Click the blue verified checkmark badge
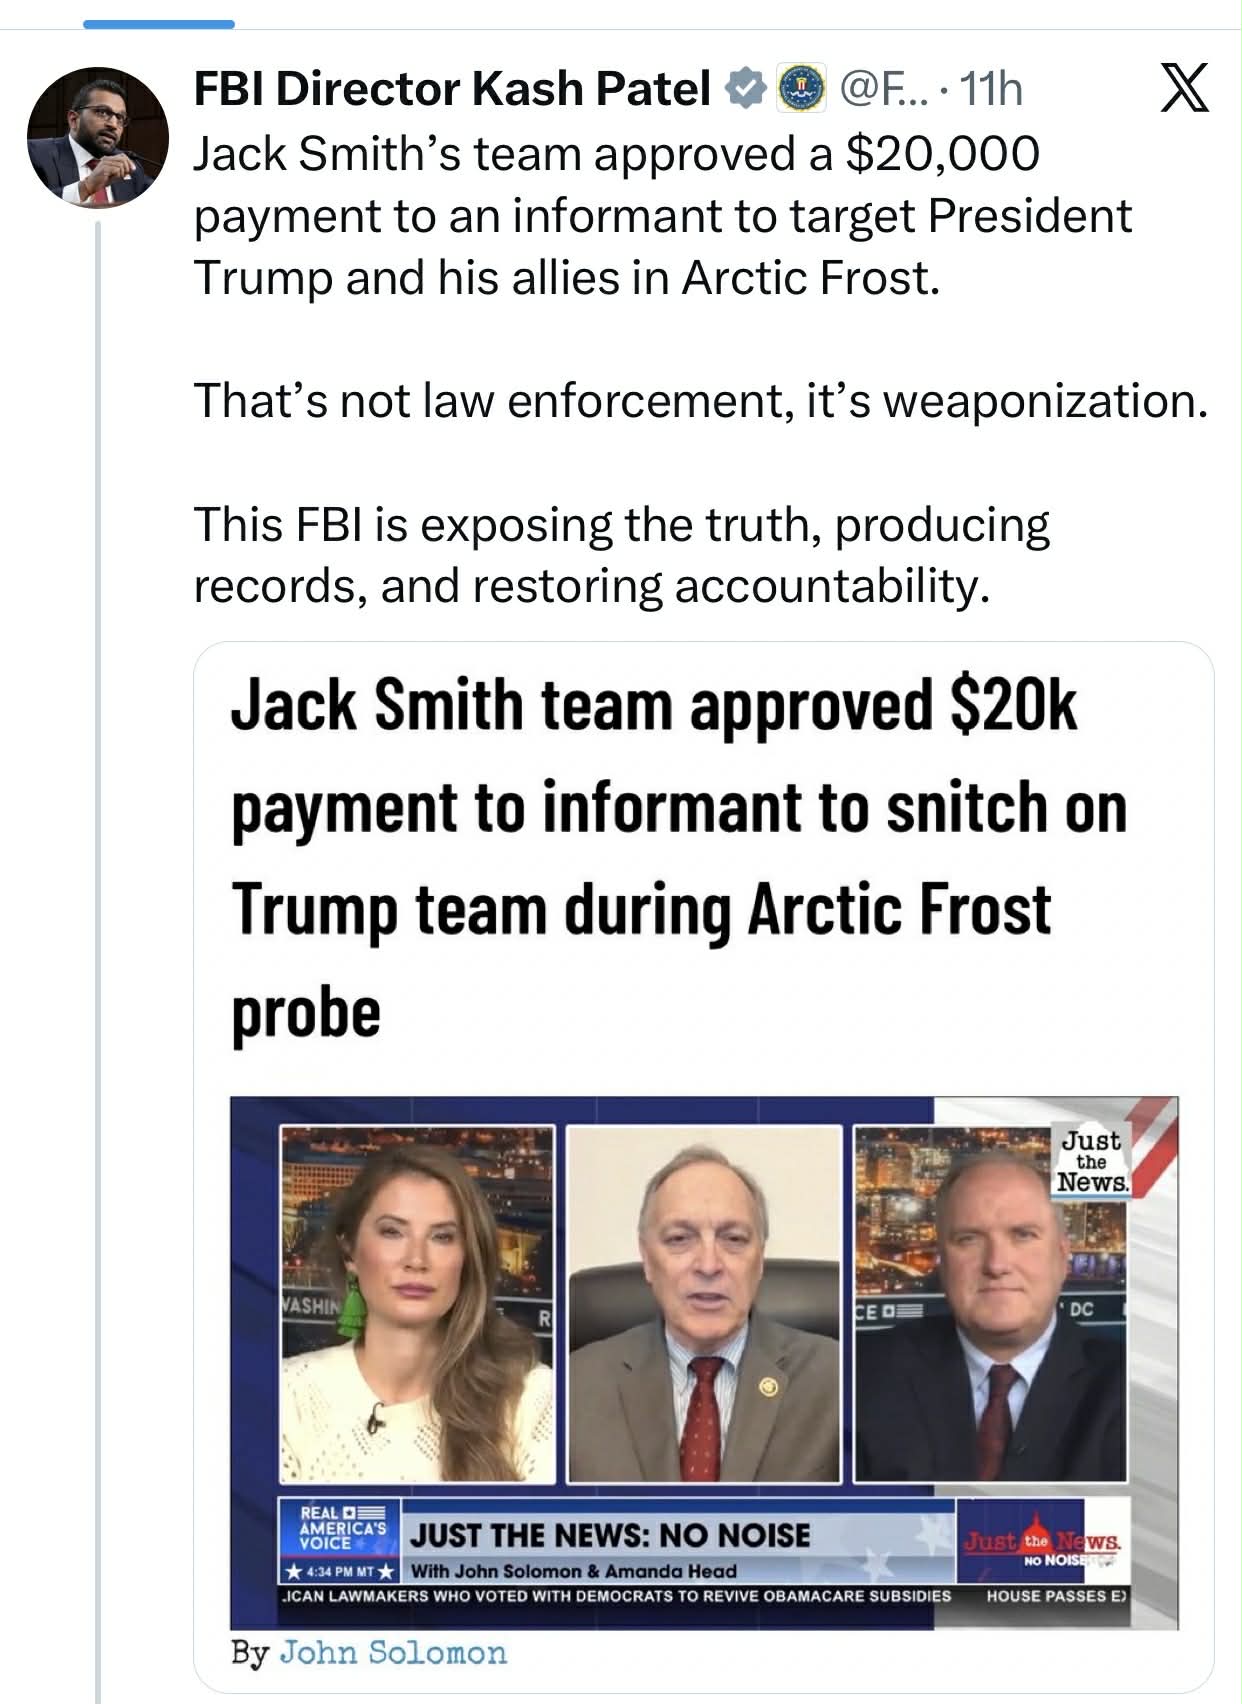1242x1704 pixels. click(x=745, y=89)
